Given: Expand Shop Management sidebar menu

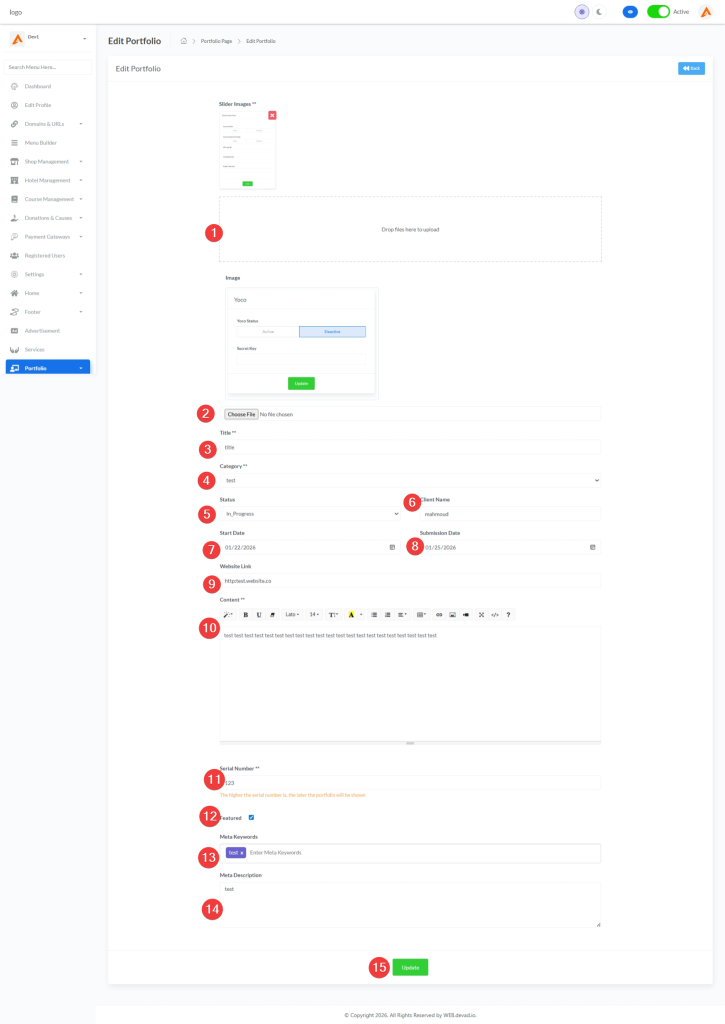Looking at the screenshot, I should point(47,161).
